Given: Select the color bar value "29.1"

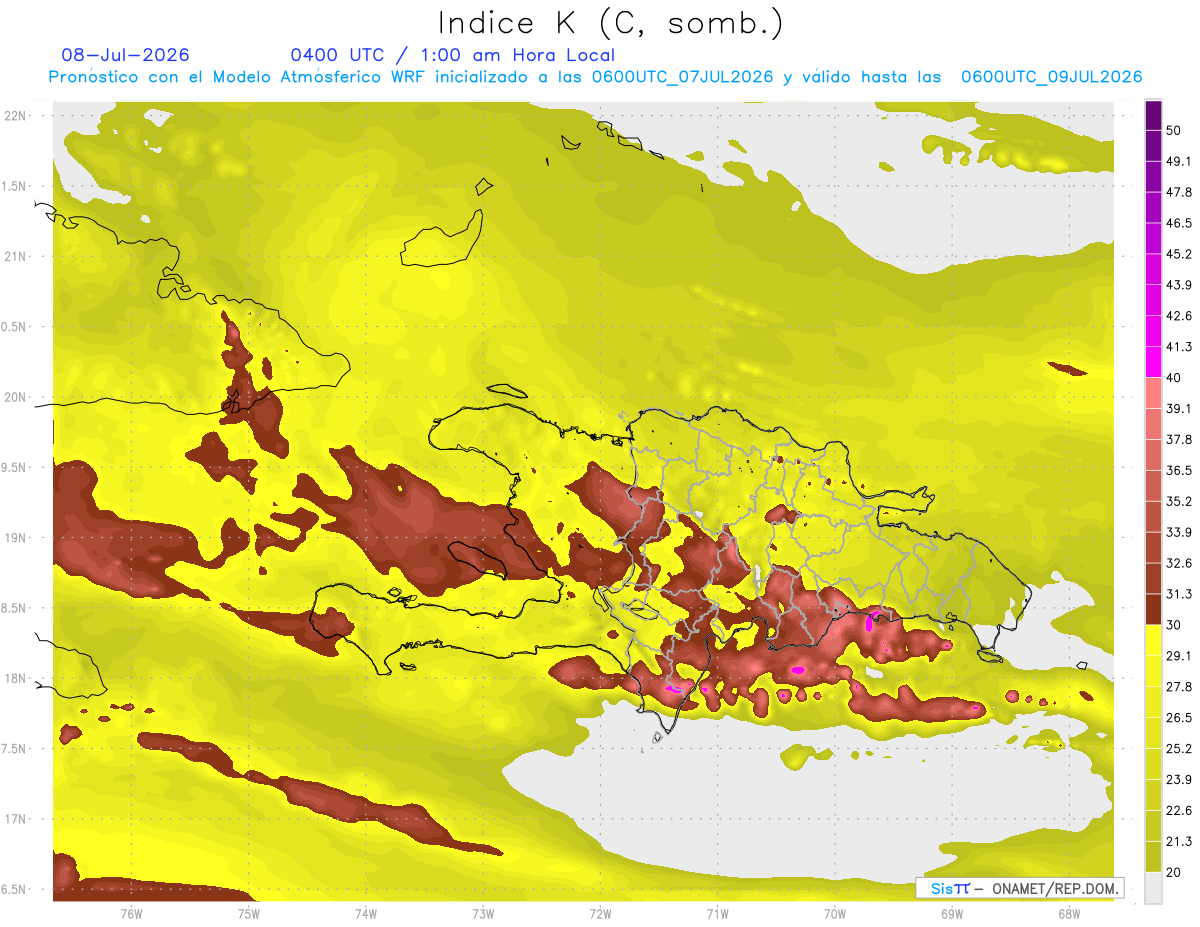Looking at the screenshot, I should point(1179,656).
